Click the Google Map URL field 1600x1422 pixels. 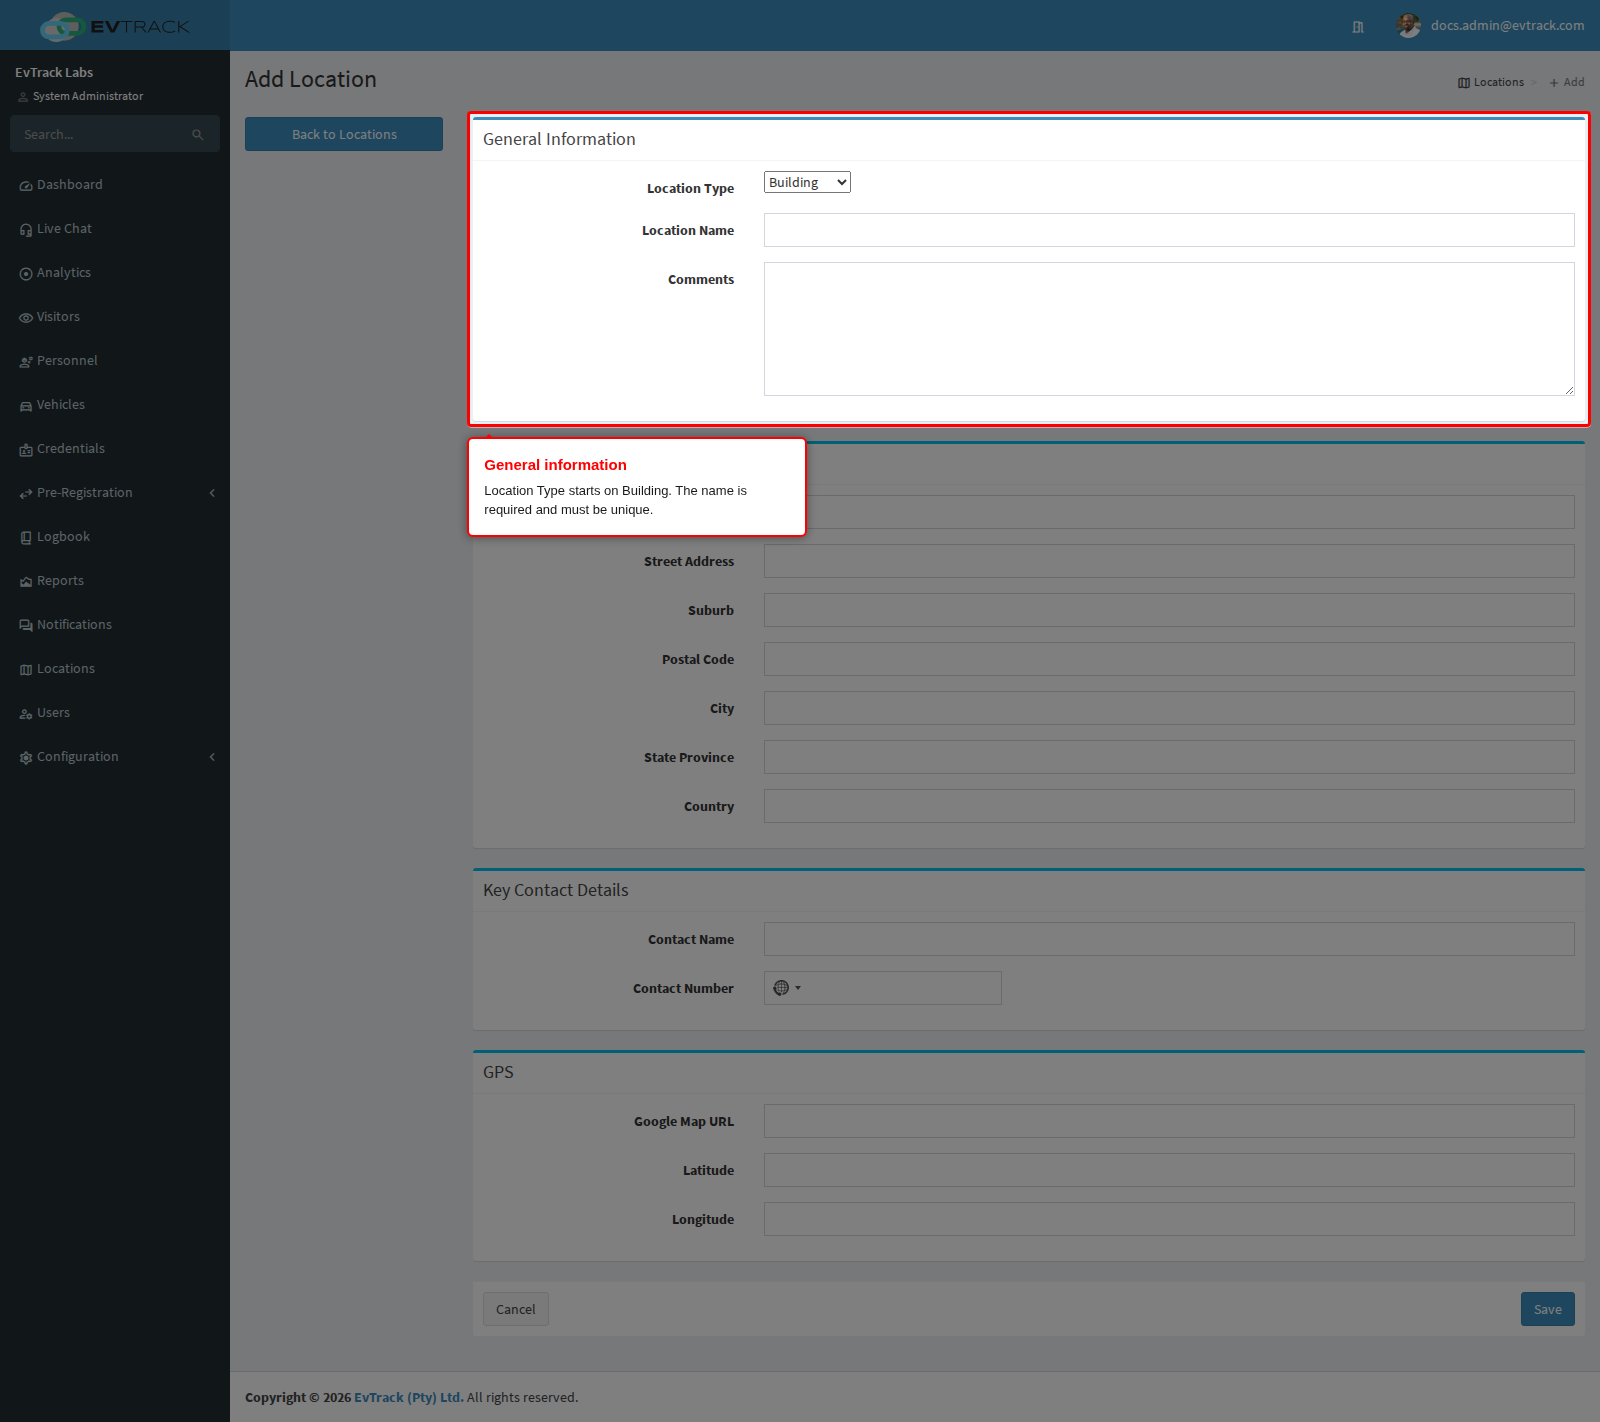(1169, 1121)
